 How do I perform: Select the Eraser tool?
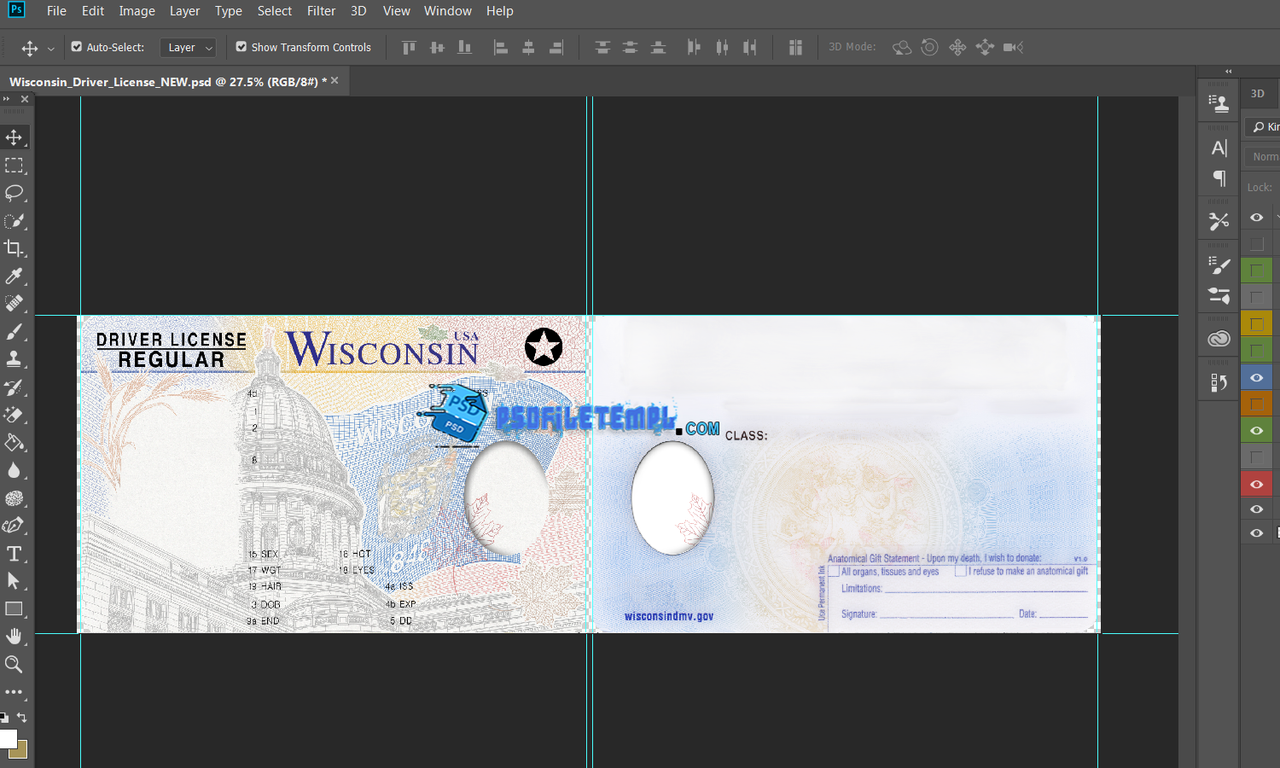click(x=14, y=414)
